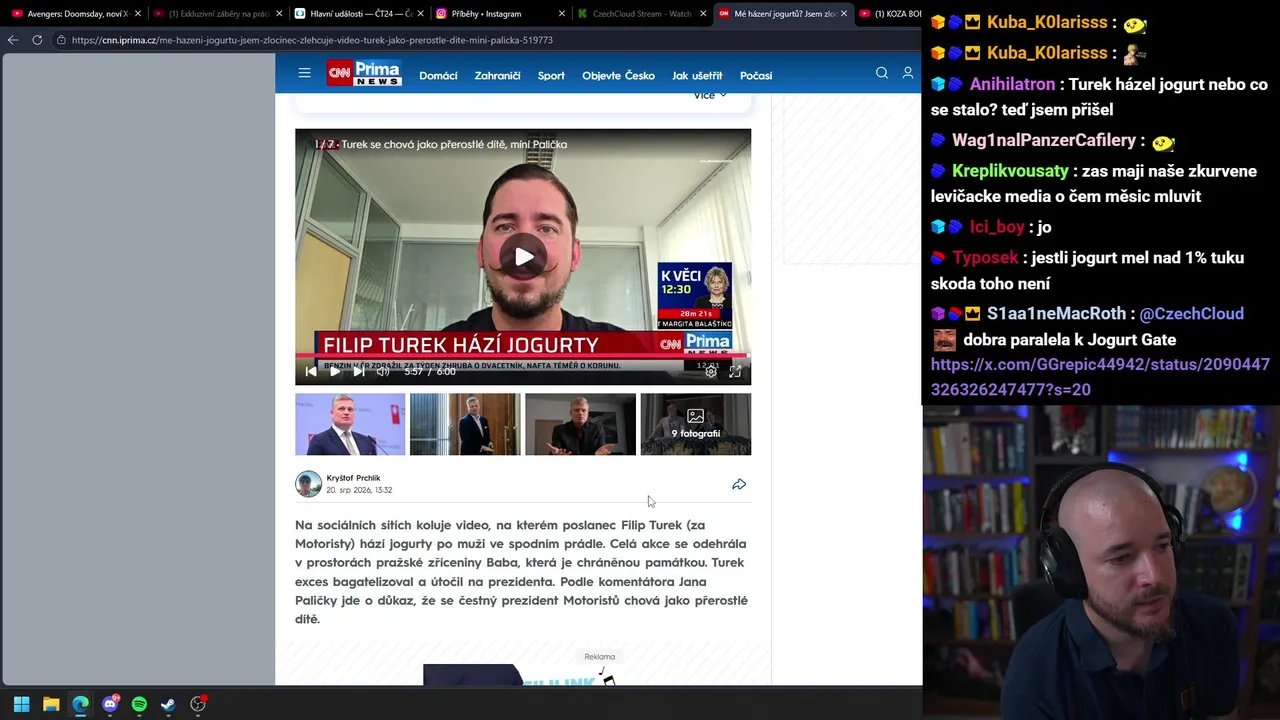Skip to previous video in the player
This screenshot has height=720, width=1280.
(311, 371)
